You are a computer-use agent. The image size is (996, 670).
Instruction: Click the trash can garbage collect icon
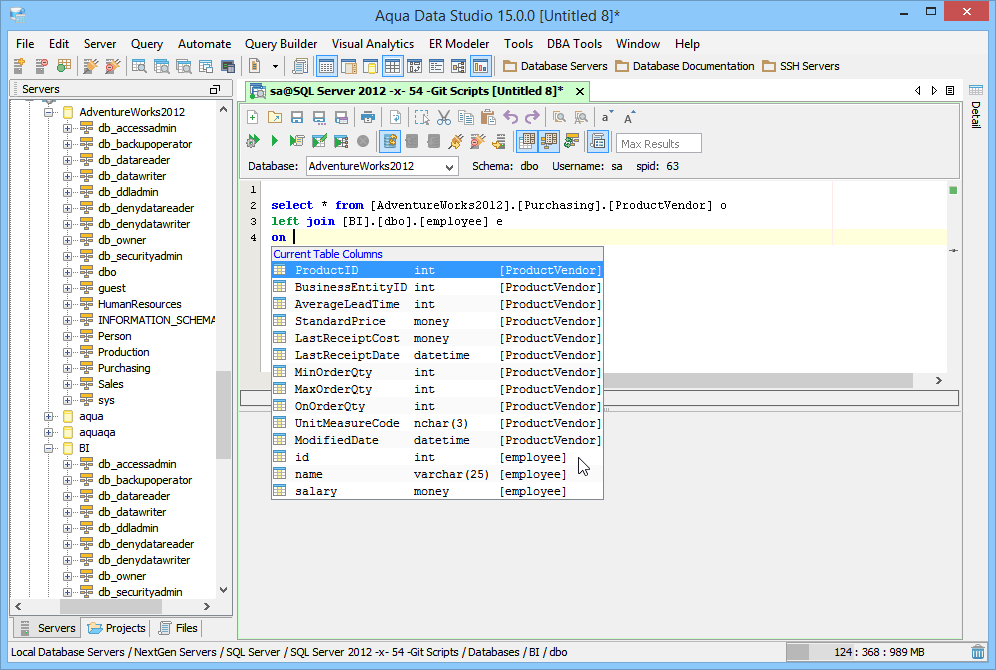tap(978, 652)
